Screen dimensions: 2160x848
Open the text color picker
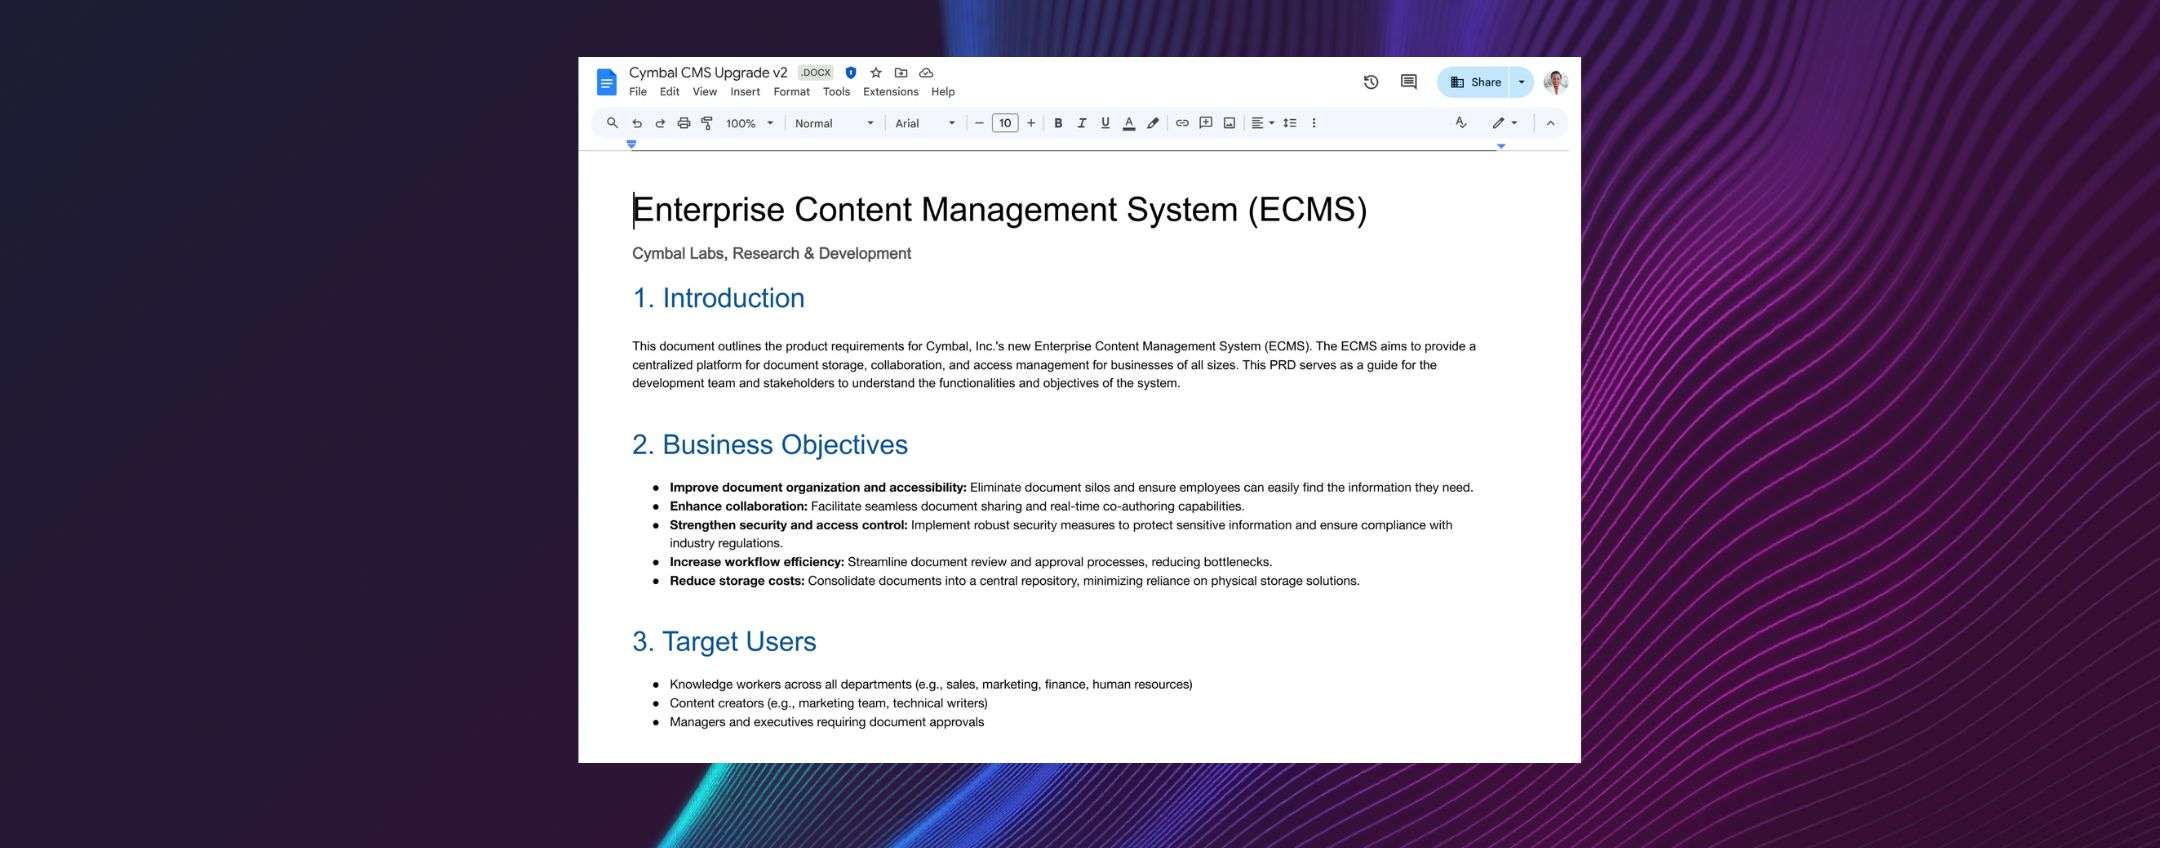coord(1129,123)
